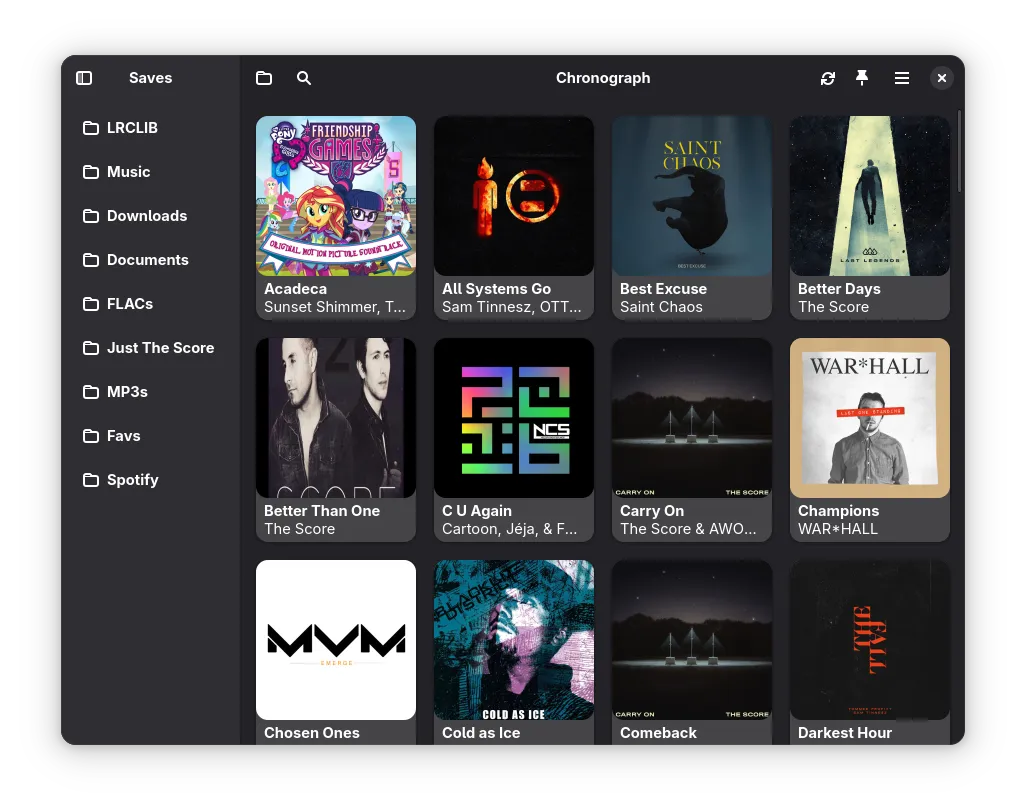Select the Music folder in sidebar
The height and width of the screenshot is (812, 1026).
tap(128, 172)
